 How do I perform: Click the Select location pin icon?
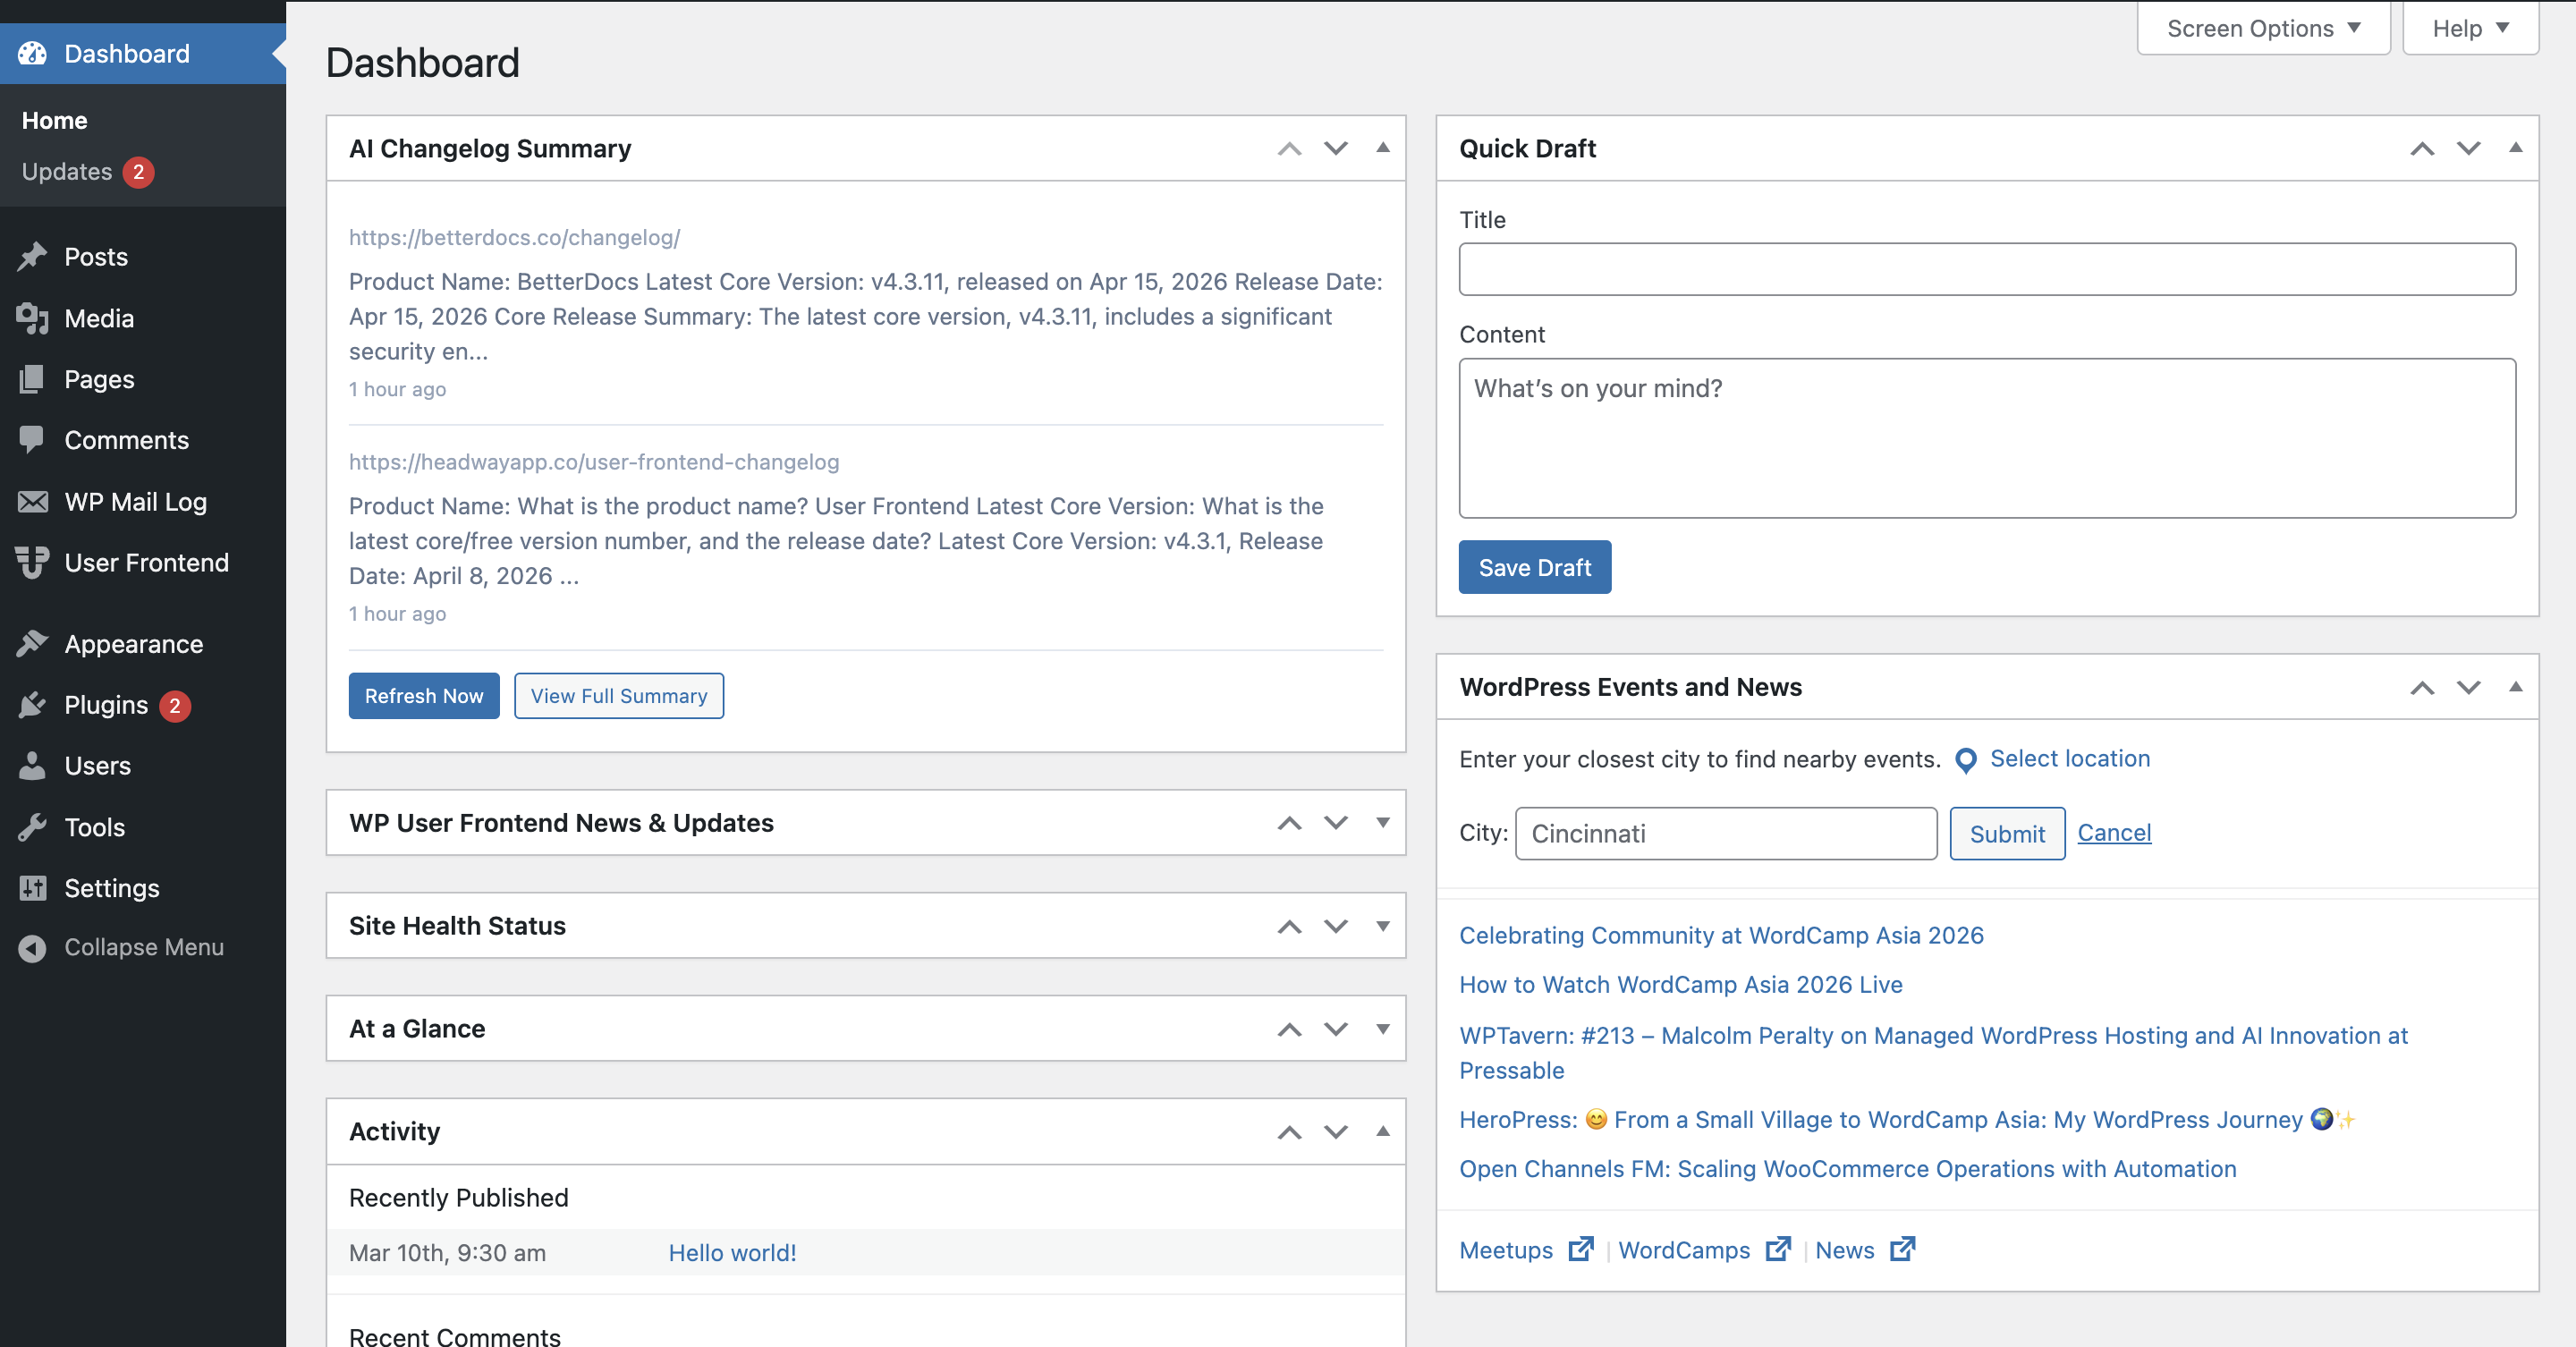point(1966,761)
